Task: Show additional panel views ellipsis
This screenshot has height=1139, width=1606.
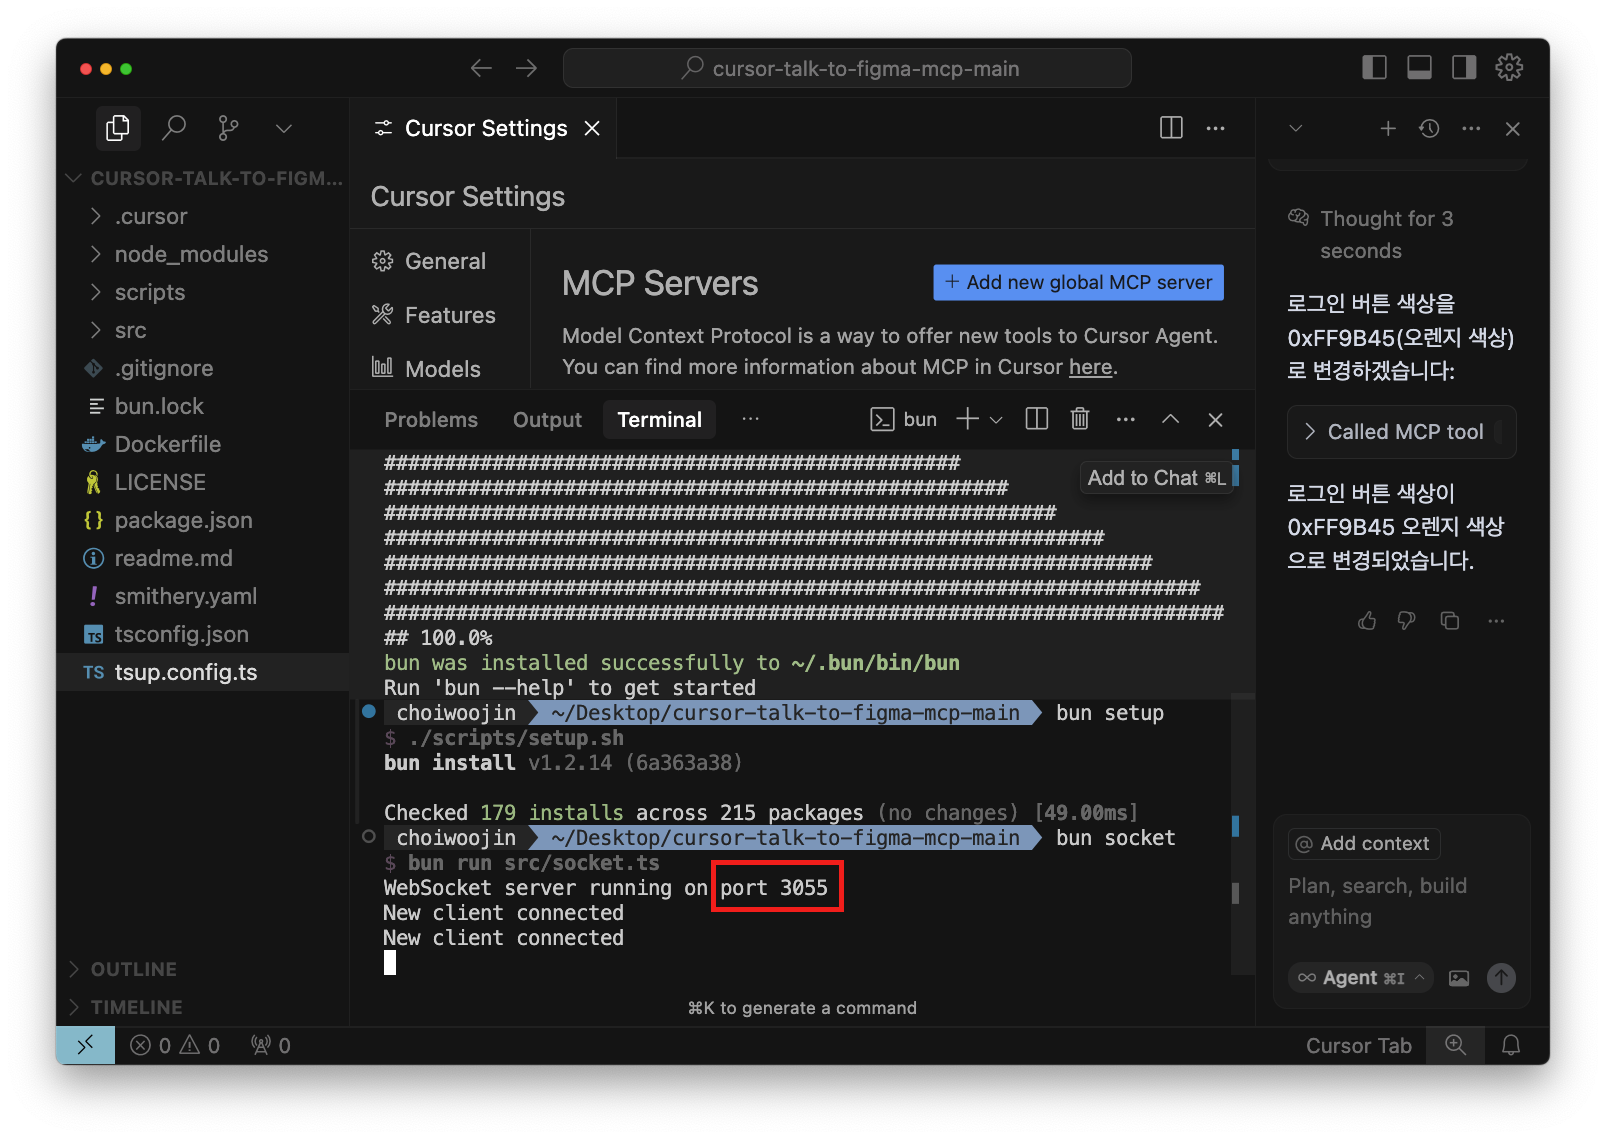Action: tap(750, 419)
